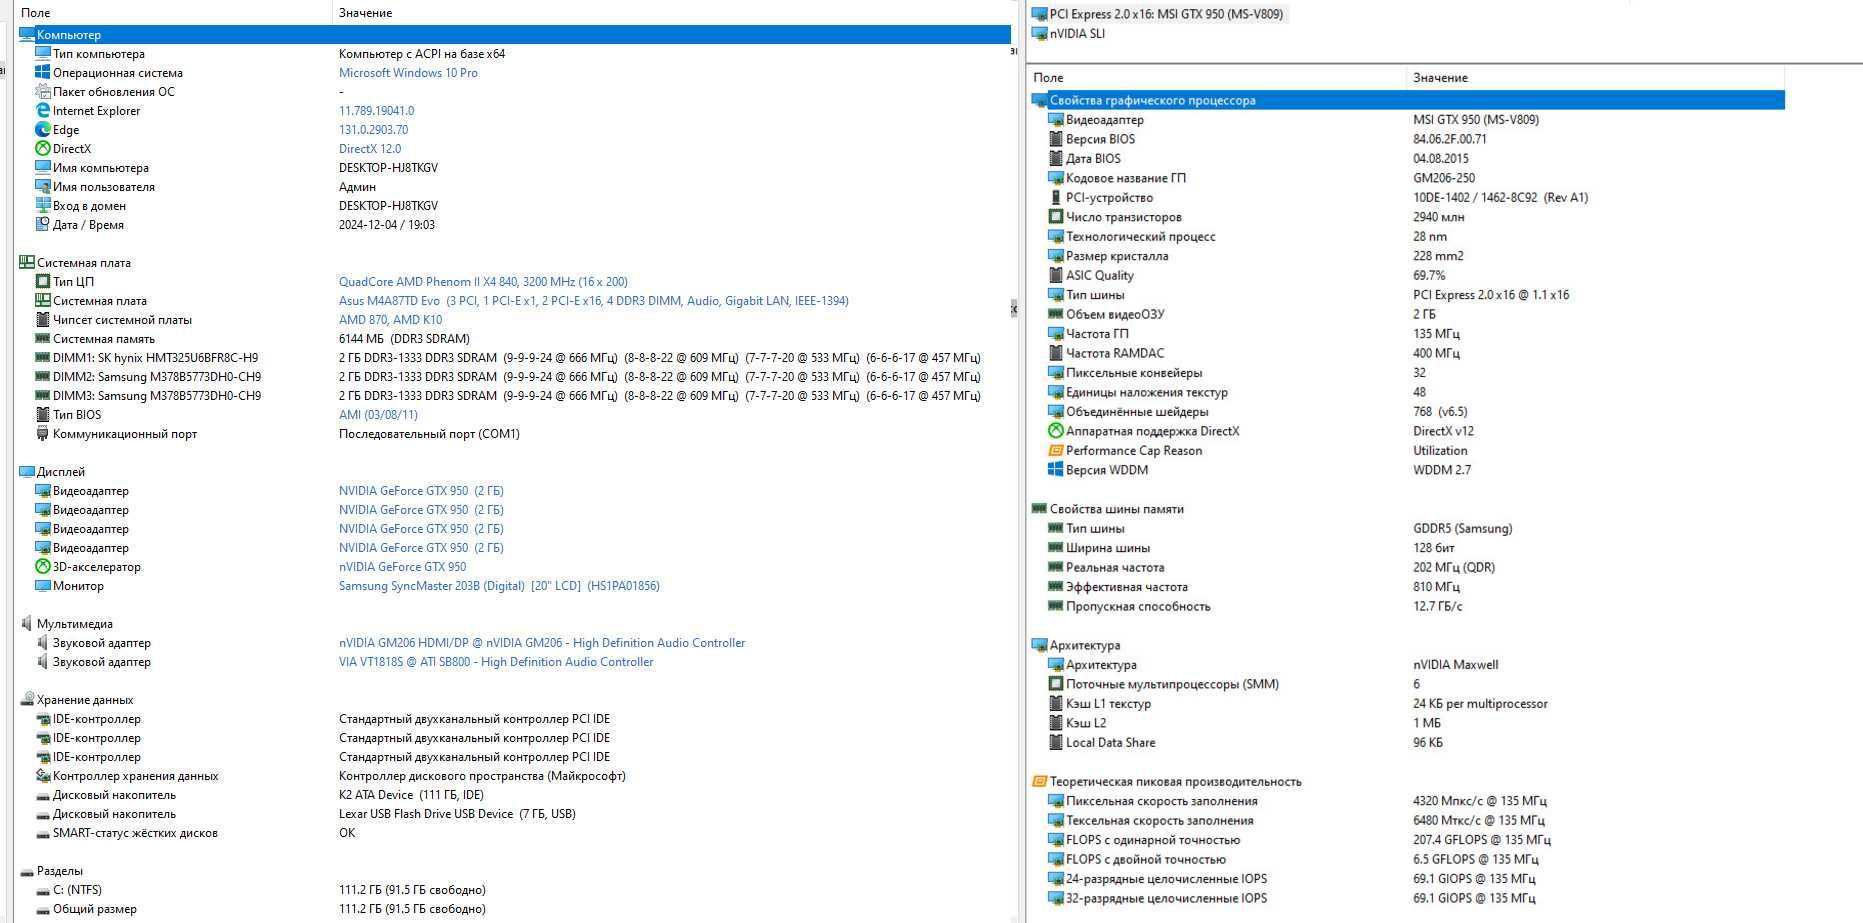1863x923 pixels.
Task: Click the DIMM1: SK hynix memory icon
Action: (42, 357)
